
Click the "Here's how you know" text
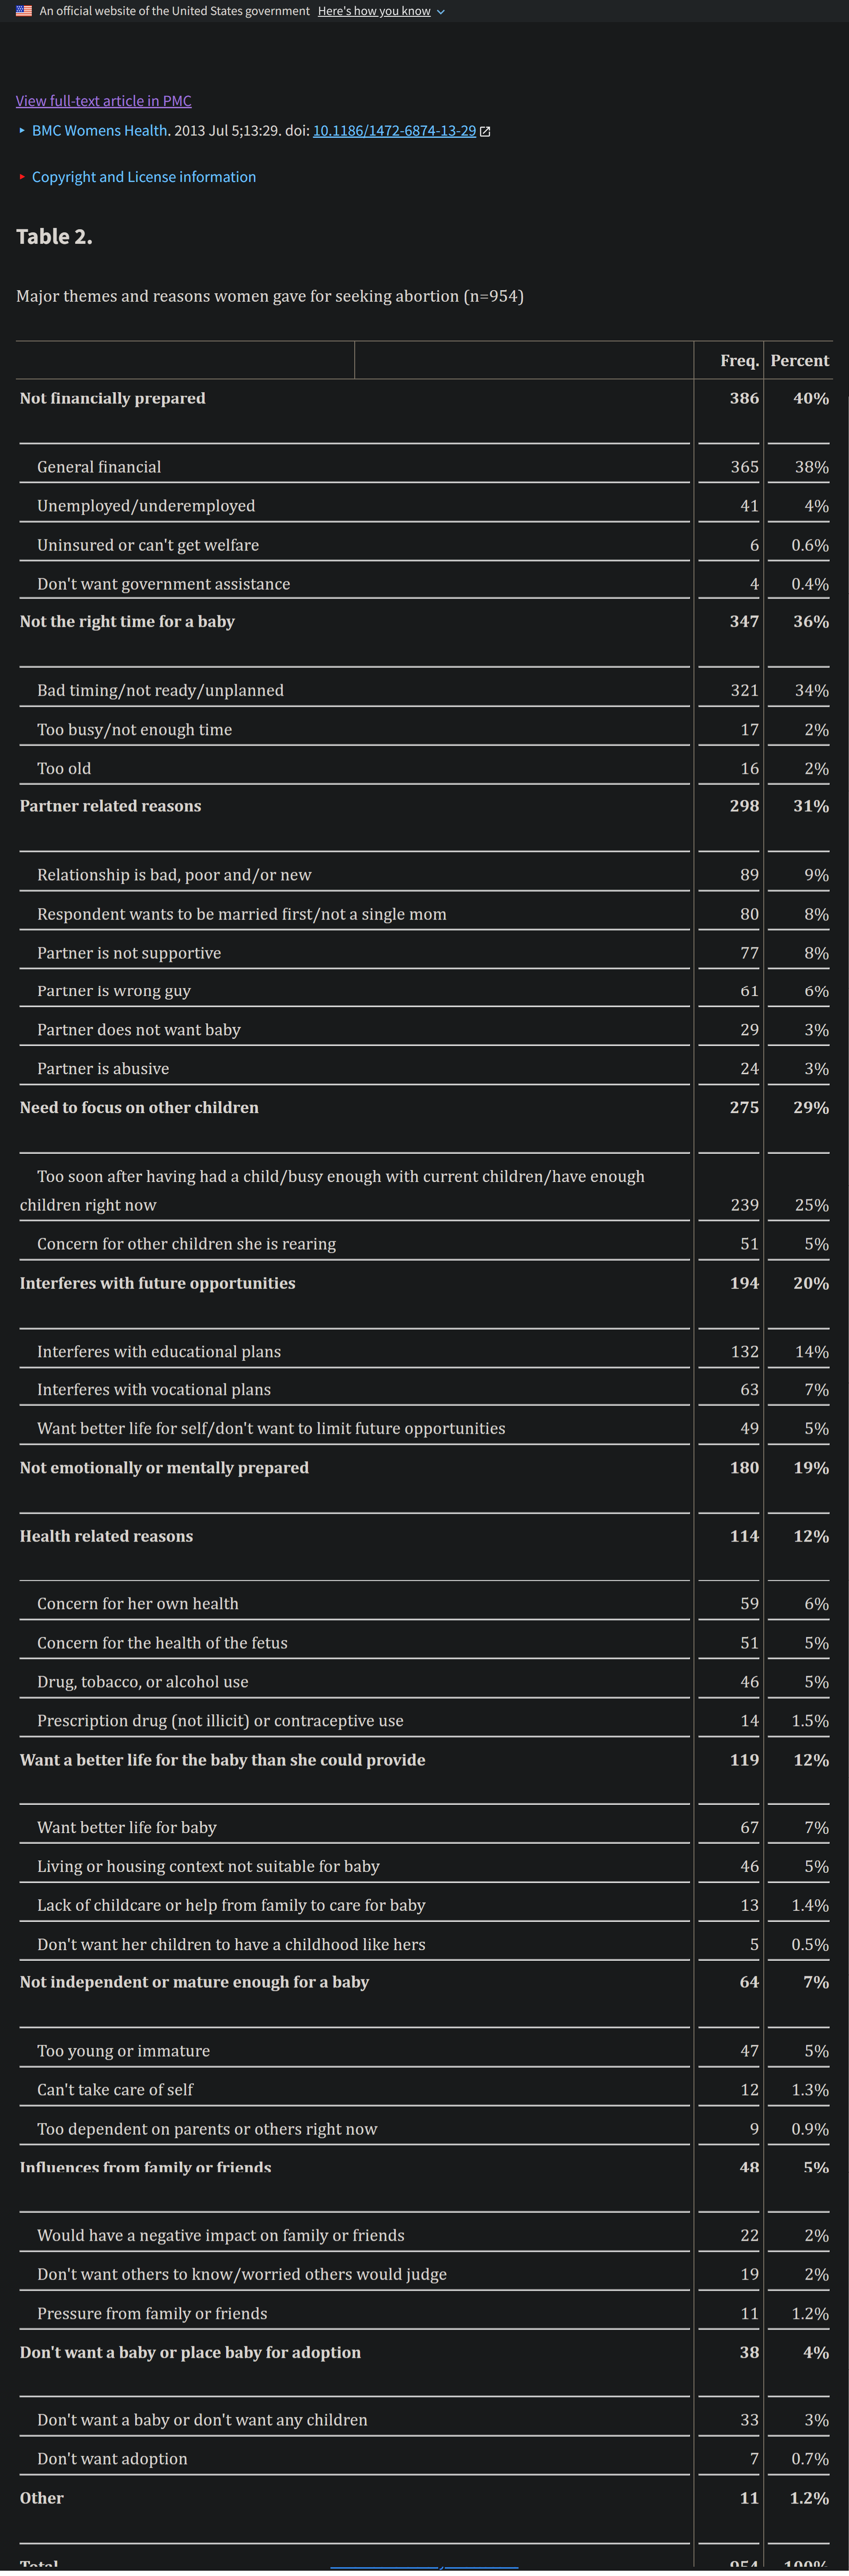374,11
